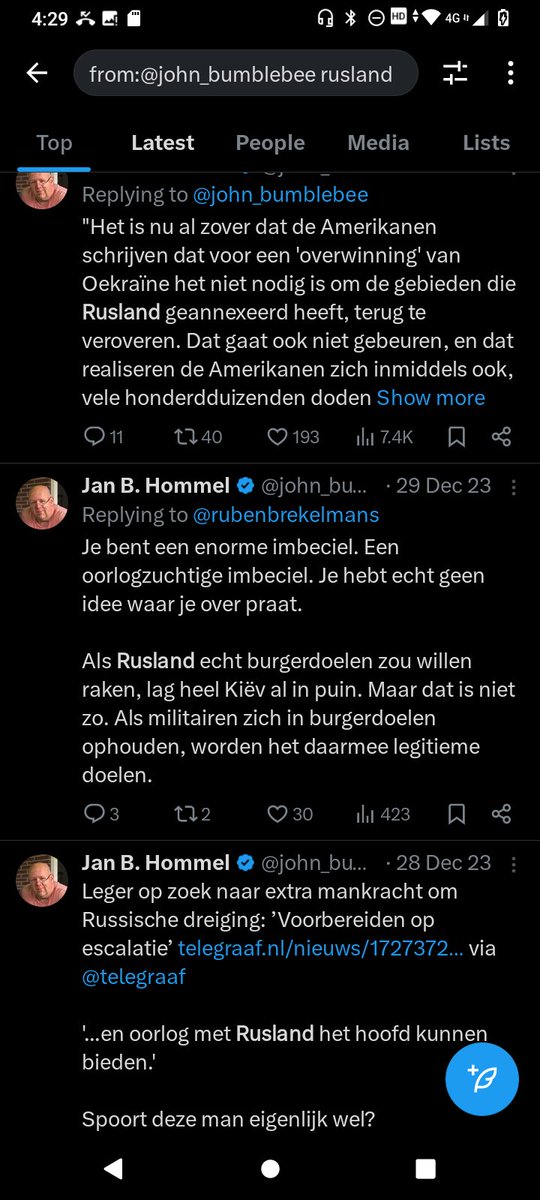The image size is (540, 1200).
Task: Open more options on 28 Dec 23 tweet
Action: pos(514,864)
